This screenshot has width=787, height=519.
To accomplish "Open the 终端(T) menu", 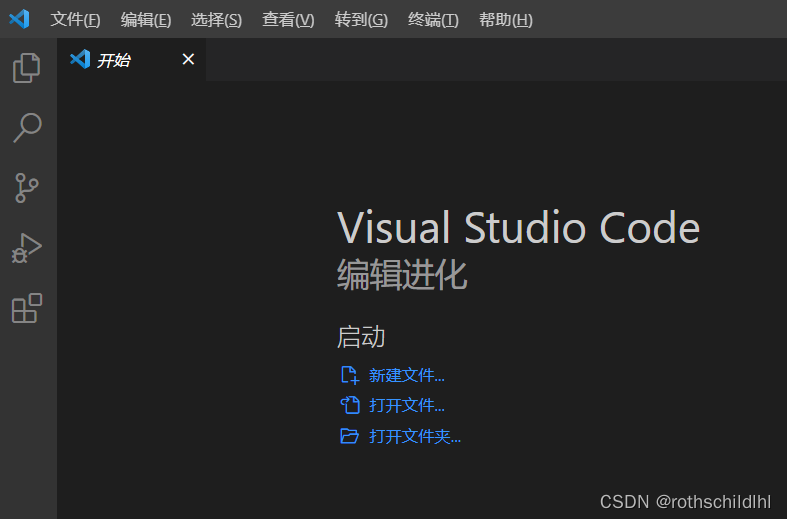I will coord(433,20).
